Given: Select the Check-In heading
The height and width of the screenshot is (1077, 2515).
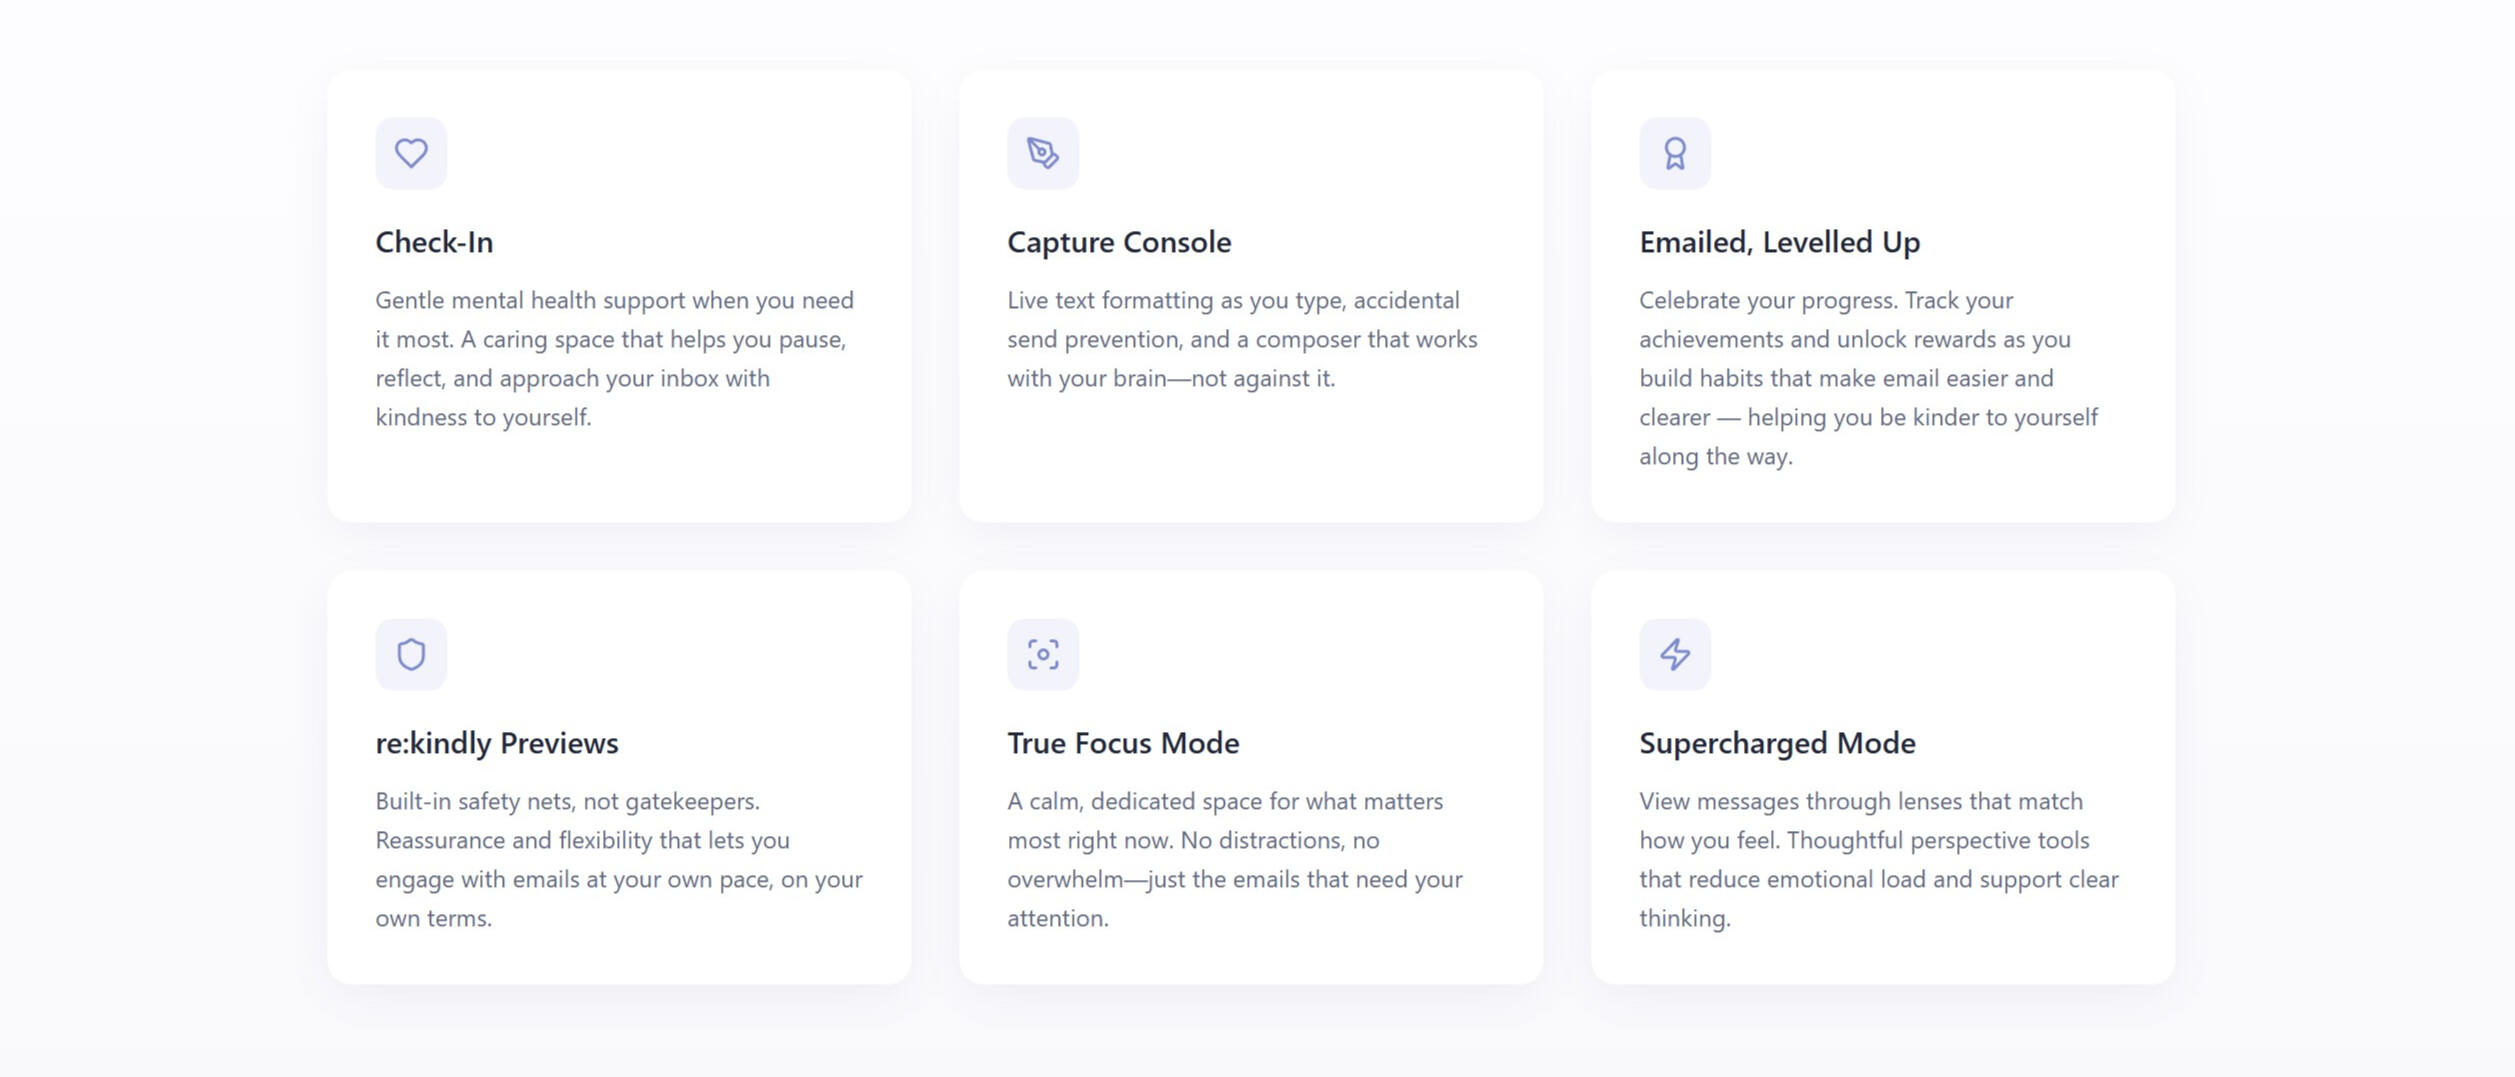Looking at the screenshot, I should (434, 242).
